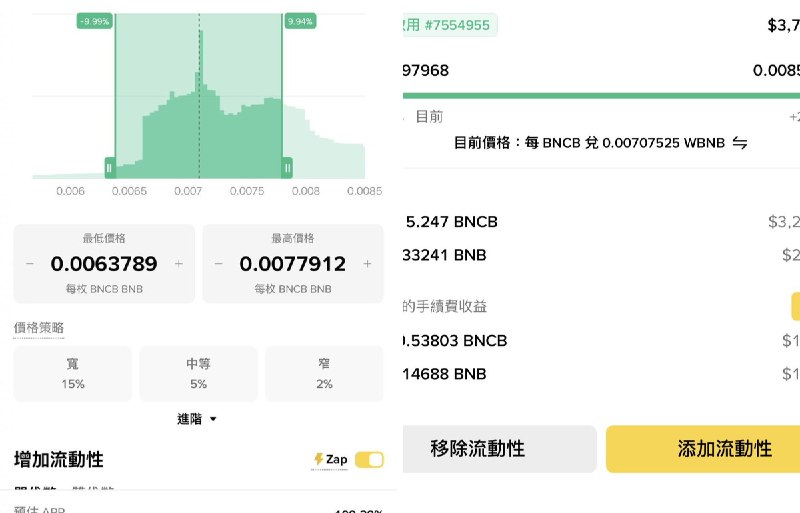Screen dimensions: 800x513
Task: Click the 價格策略 price strategy label
Action: coord(39,328)
